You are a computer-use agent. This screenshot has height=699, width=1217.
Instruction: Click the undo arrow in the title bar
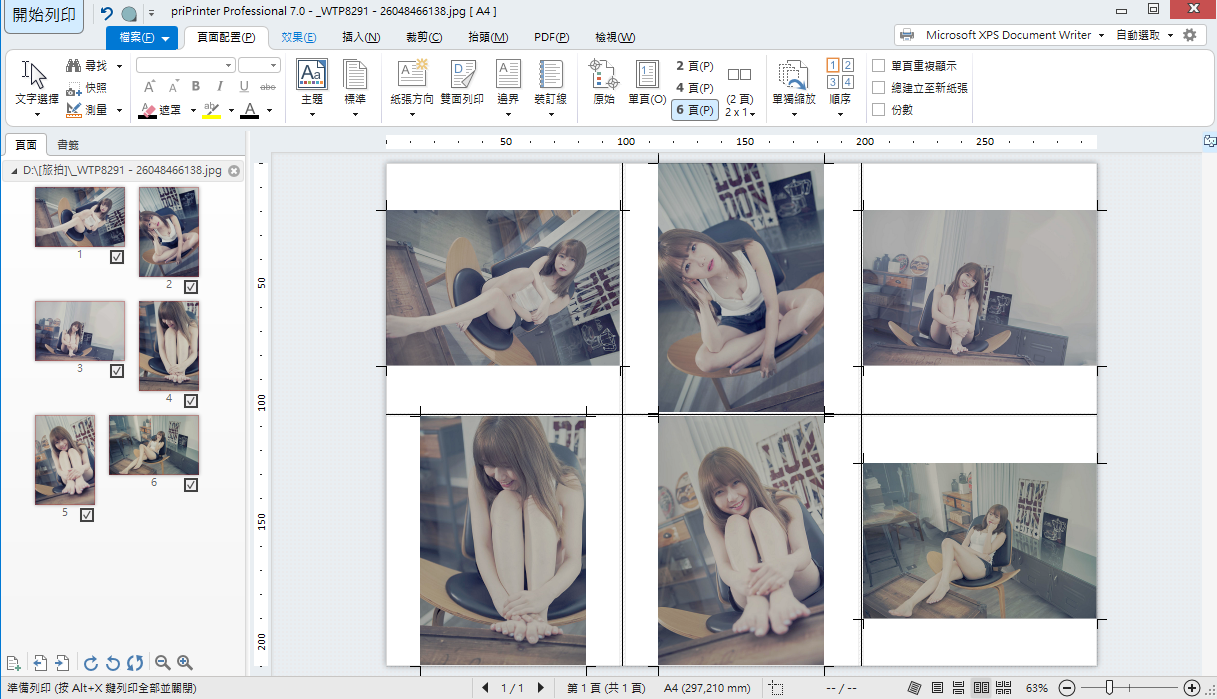point(107,13)
